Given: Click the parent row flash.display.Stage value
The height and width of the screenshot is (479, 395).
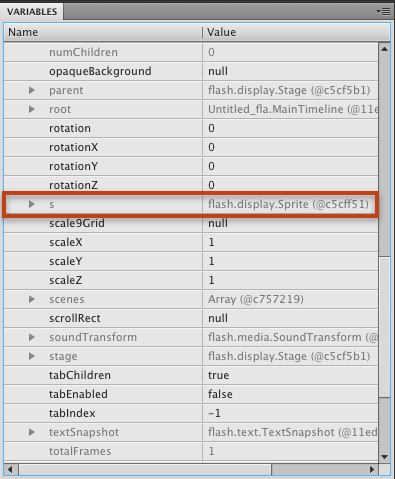Looking at the screenshot, I should coord(289,90).
